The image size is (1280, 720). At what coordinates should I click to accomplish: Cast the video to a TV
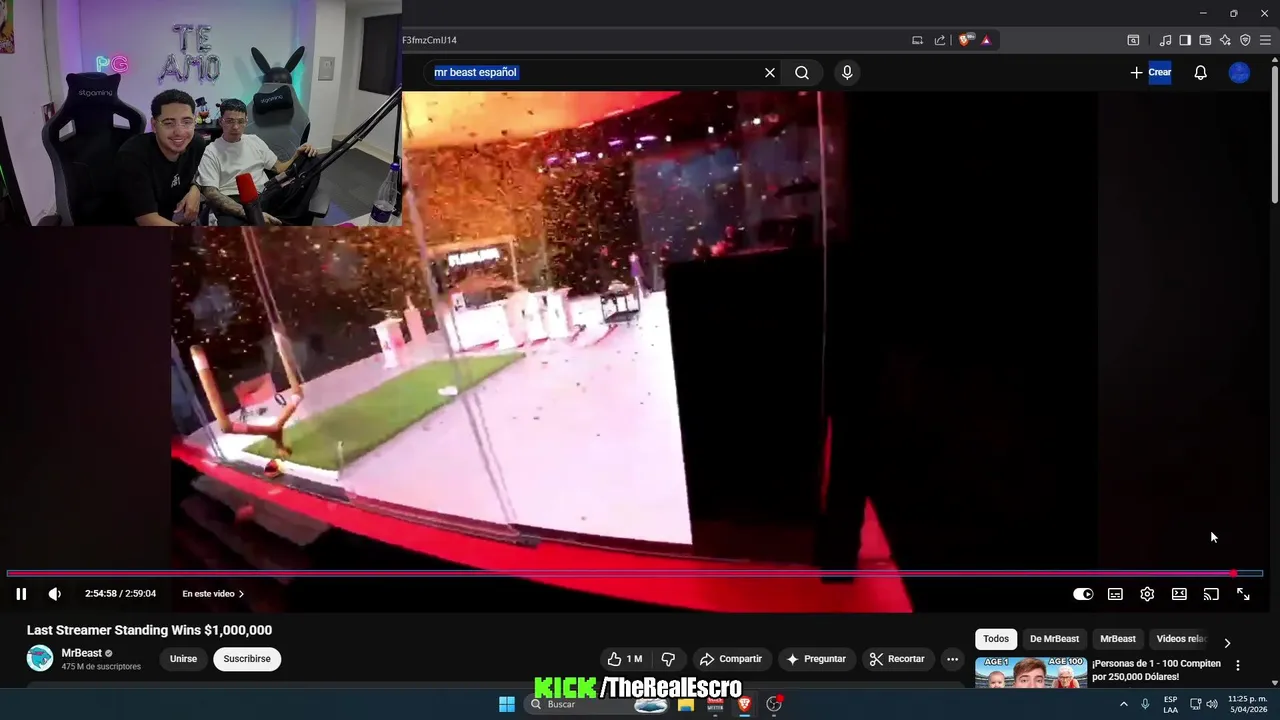(1211, 594)
